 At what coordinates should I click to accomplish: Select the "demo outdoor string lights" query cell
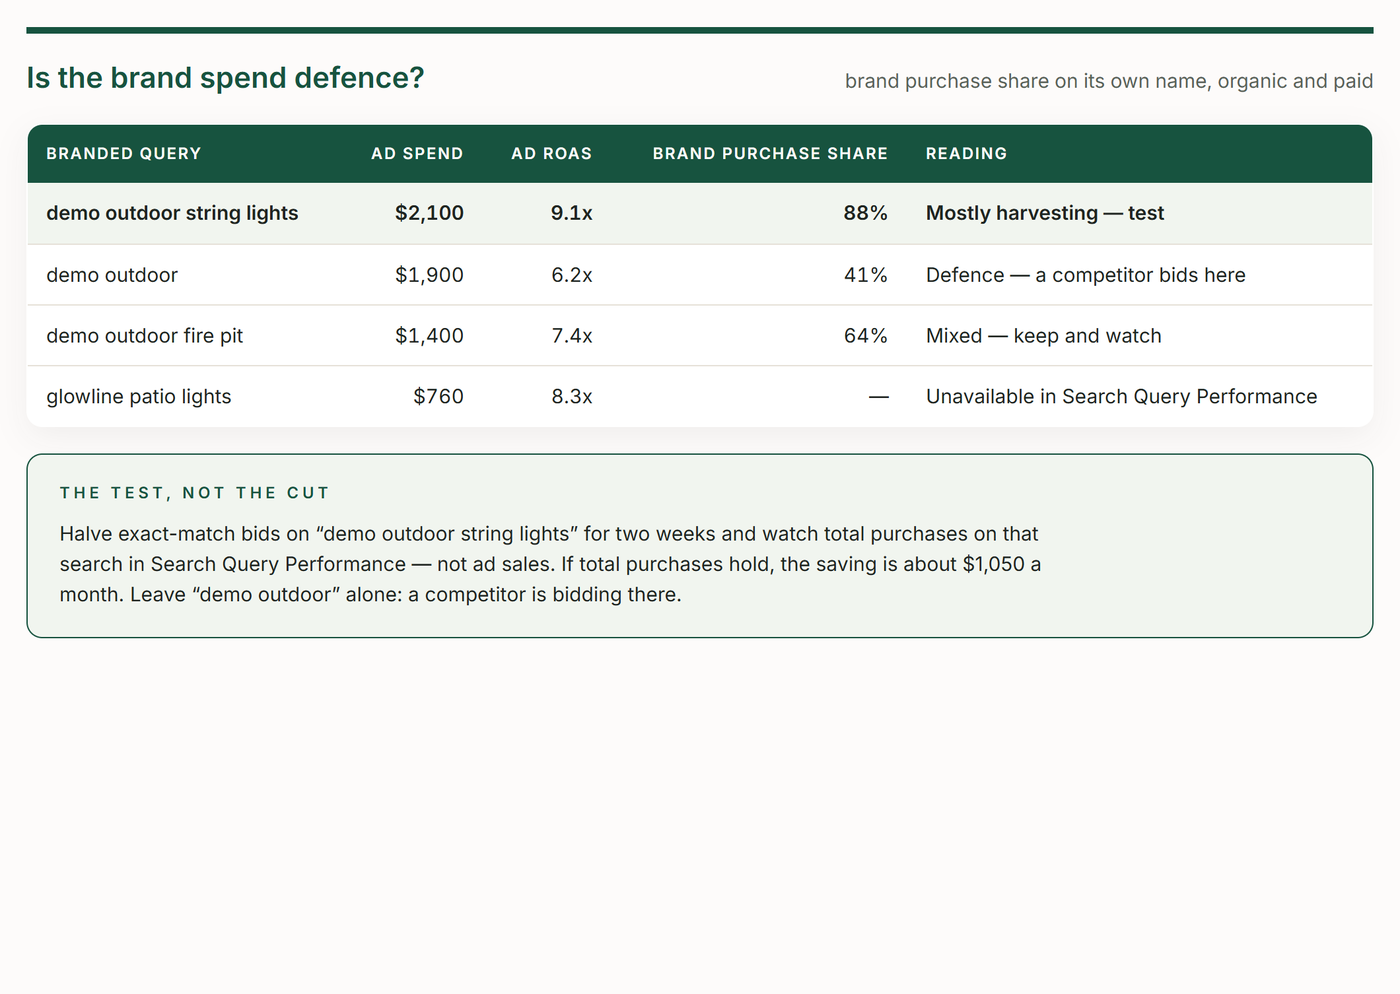pyautogui.click(x=172, y=213)
